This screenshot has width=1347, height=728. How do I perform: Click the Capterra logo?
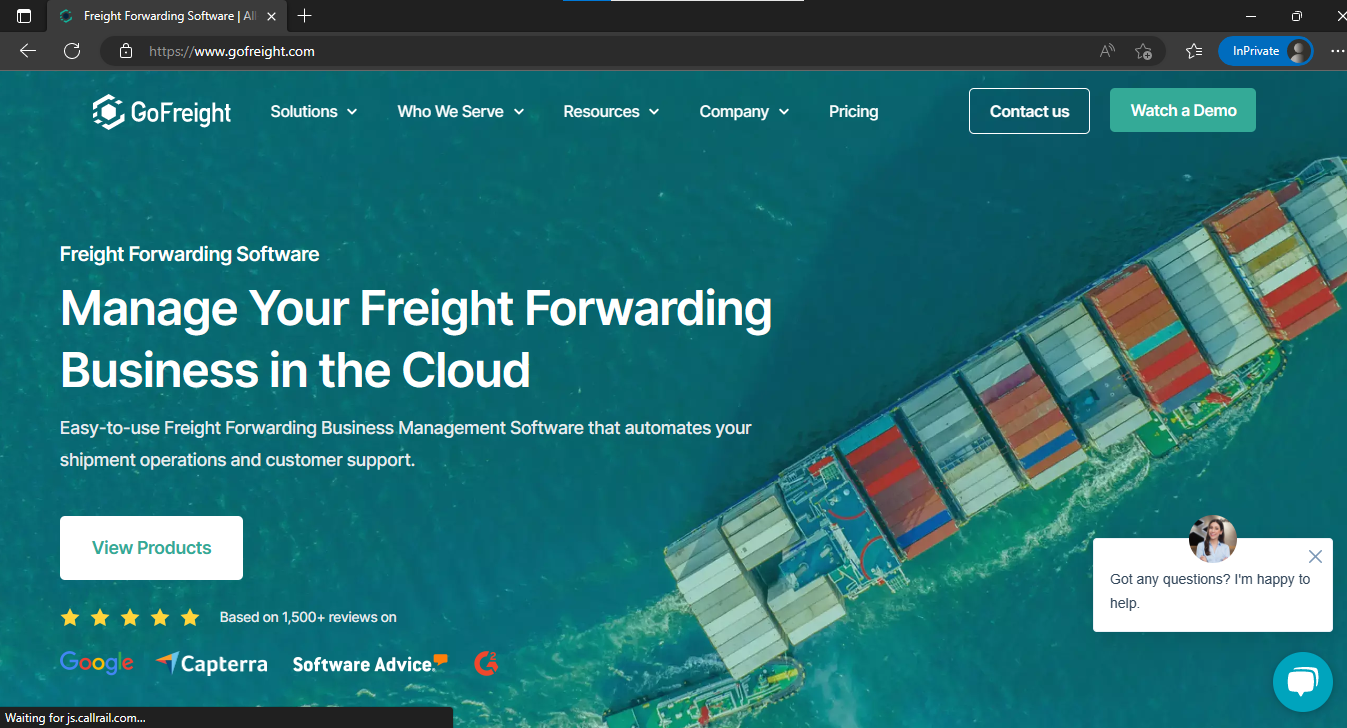pyautogui.click(x=212, y=663)
